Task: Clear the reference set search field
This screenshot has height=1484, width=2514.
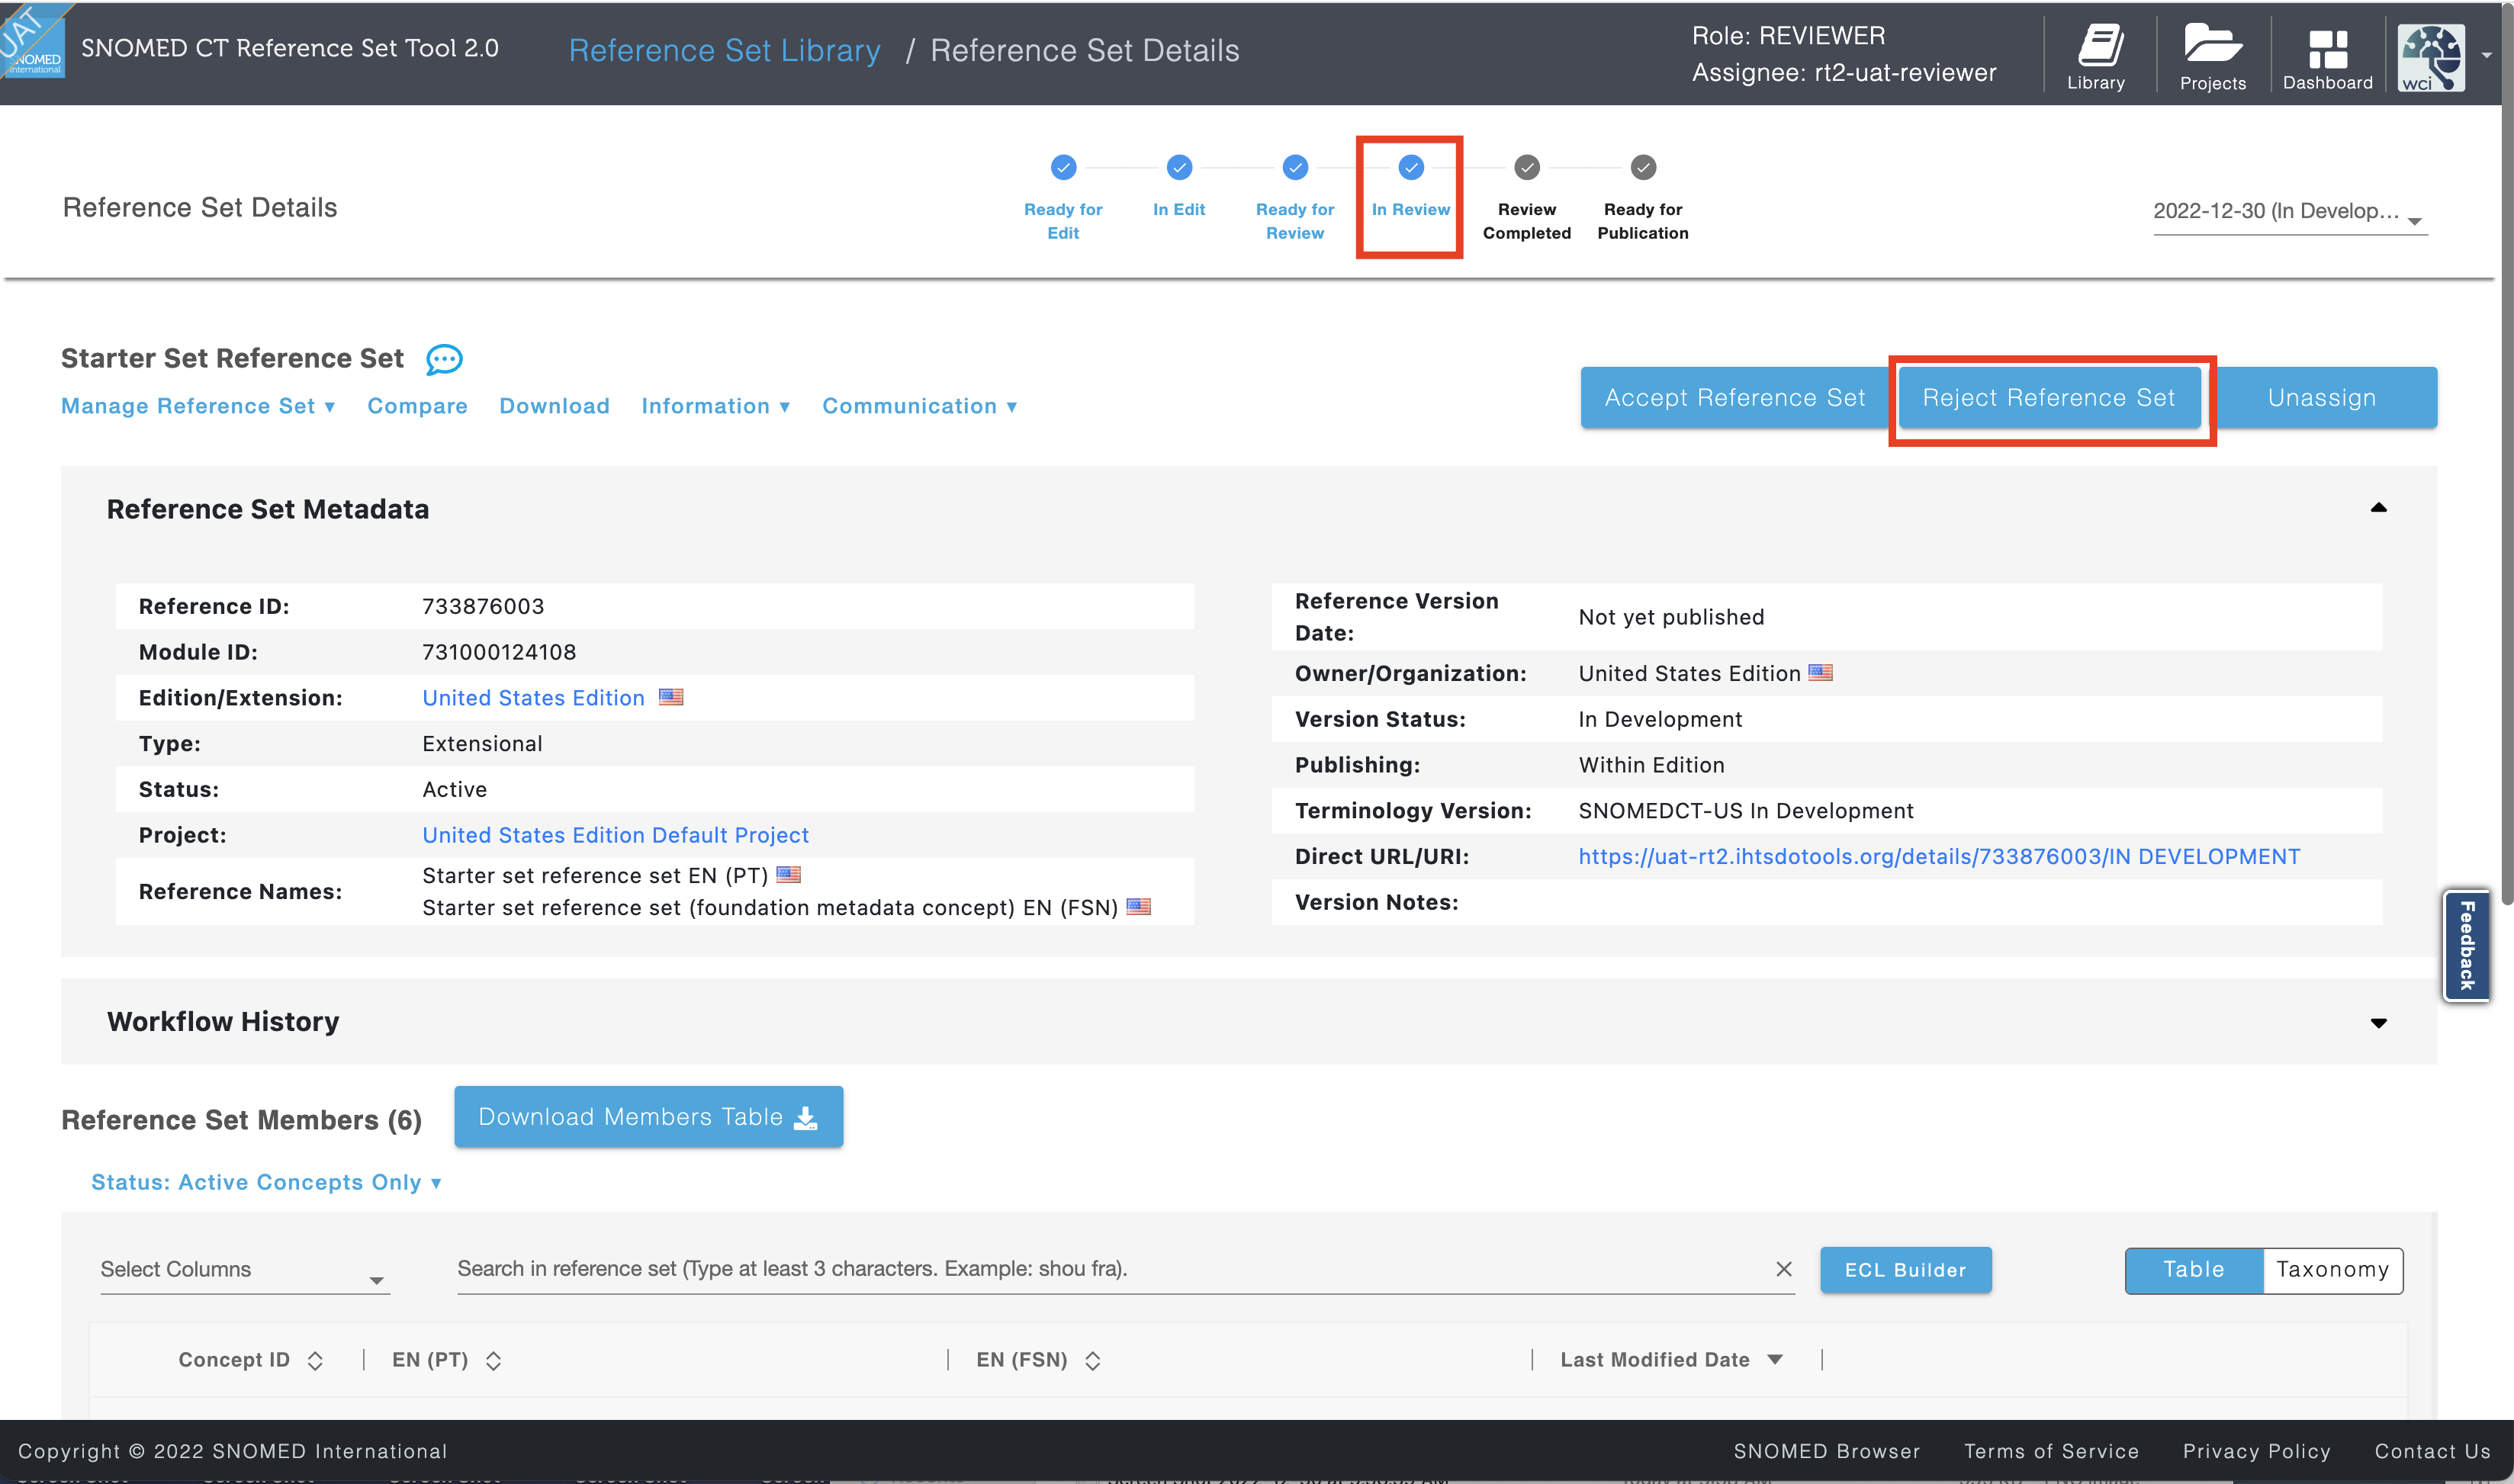Action: [x=1783, y=1269]
